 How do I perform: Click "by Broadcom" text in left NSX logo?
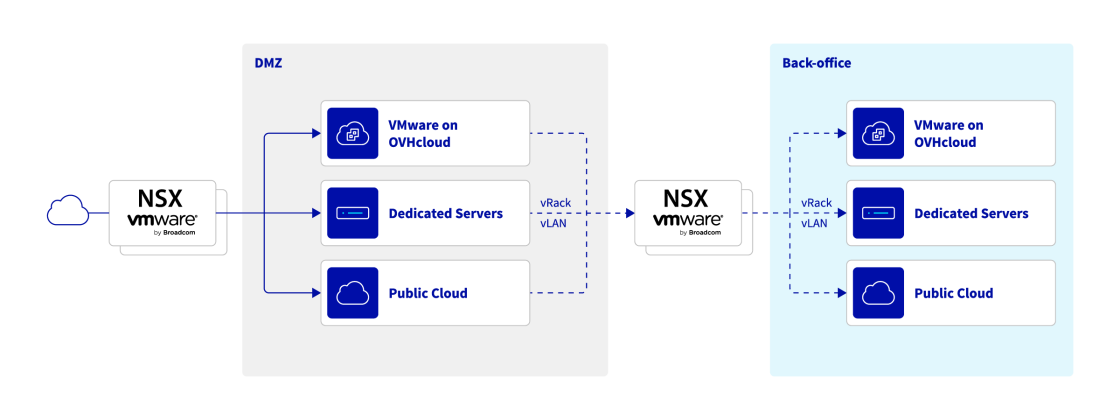click(x=175, y=232)
